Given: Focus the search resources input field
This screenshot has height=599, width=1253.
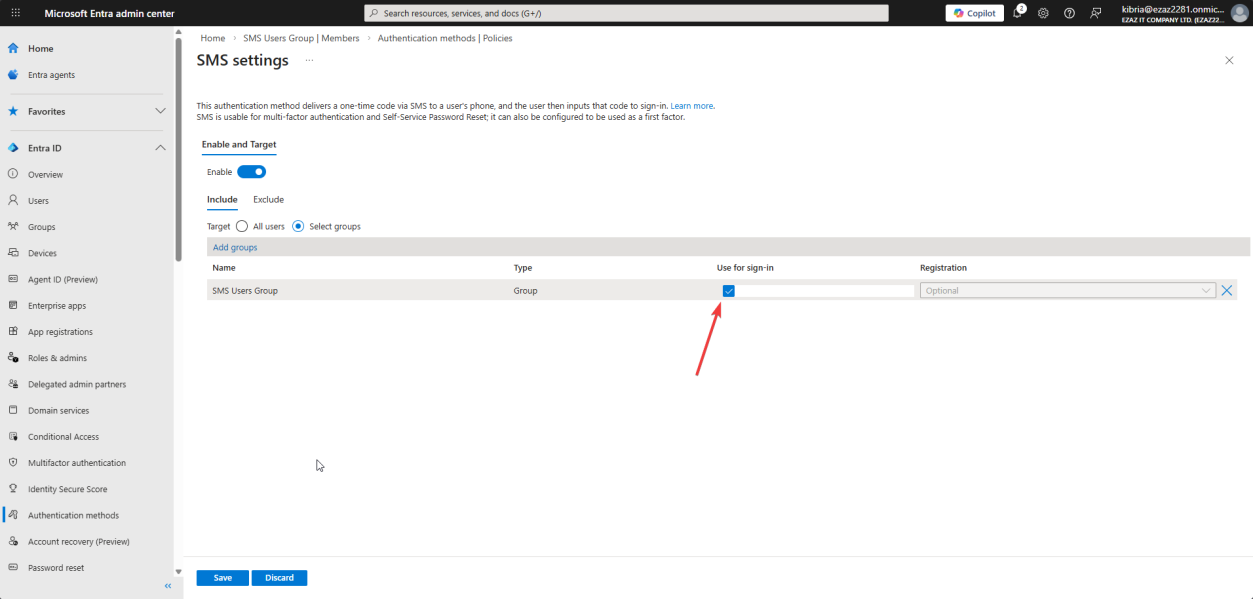Looking at the screenshot, I should click(626, 13).
